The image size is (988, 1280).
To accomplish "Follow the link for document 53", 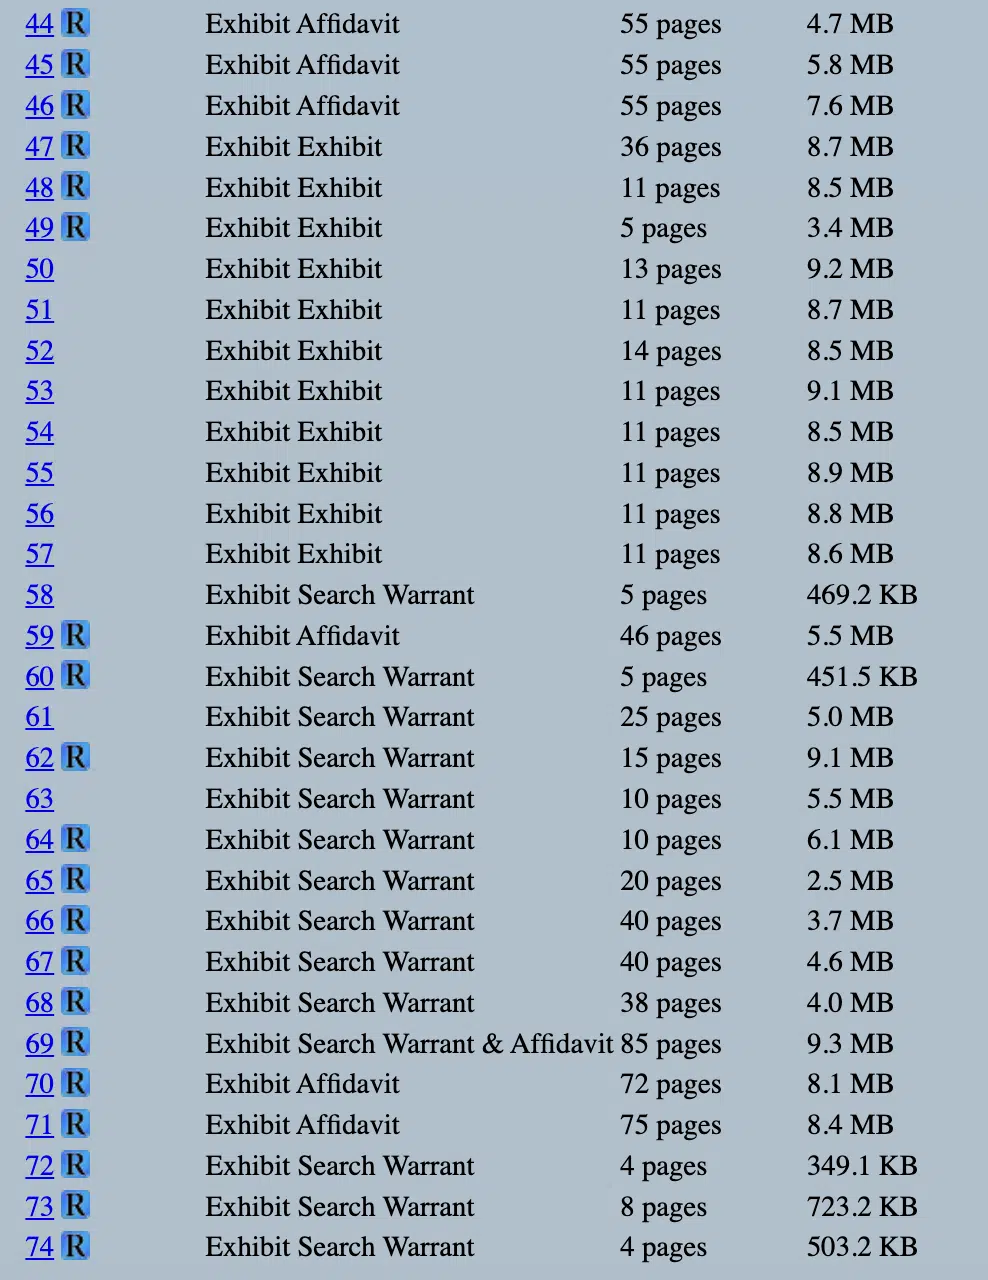I will click(x=40, y=391).
